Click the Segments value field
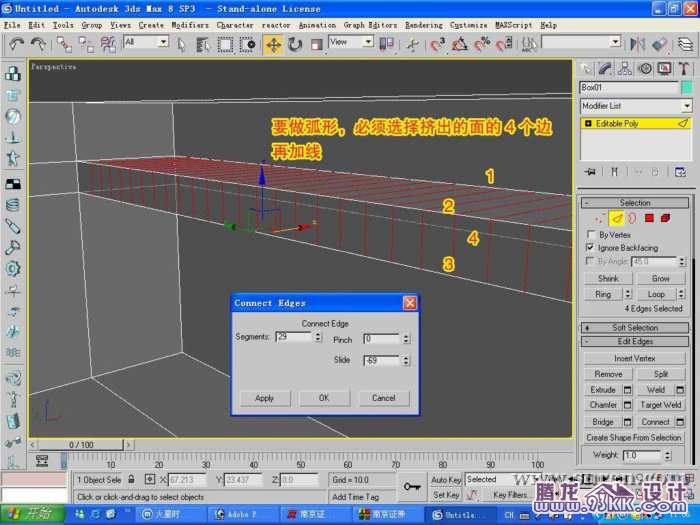The image size is (700, 525). tap(293, 336)
